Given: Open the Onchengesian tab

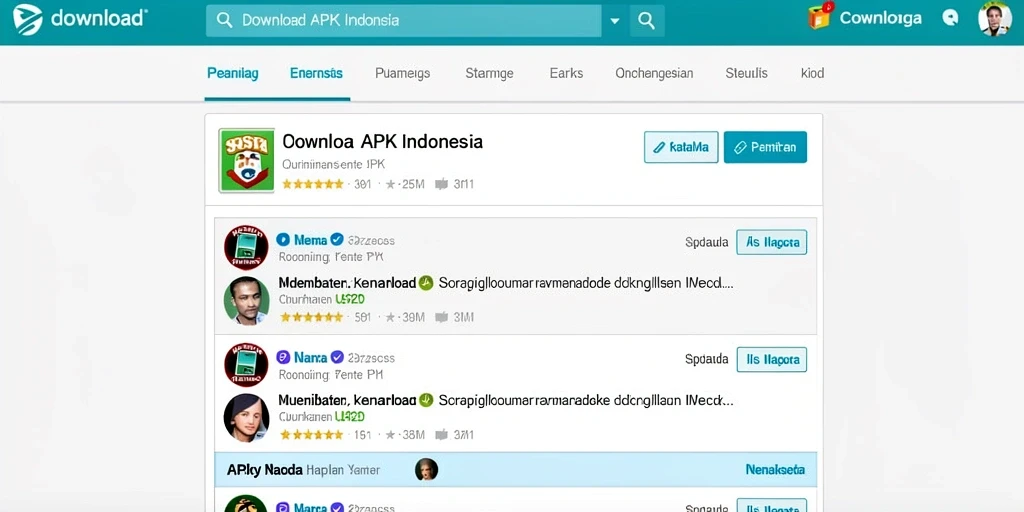Looking at the screenshot, I should (x=654, y=73).
